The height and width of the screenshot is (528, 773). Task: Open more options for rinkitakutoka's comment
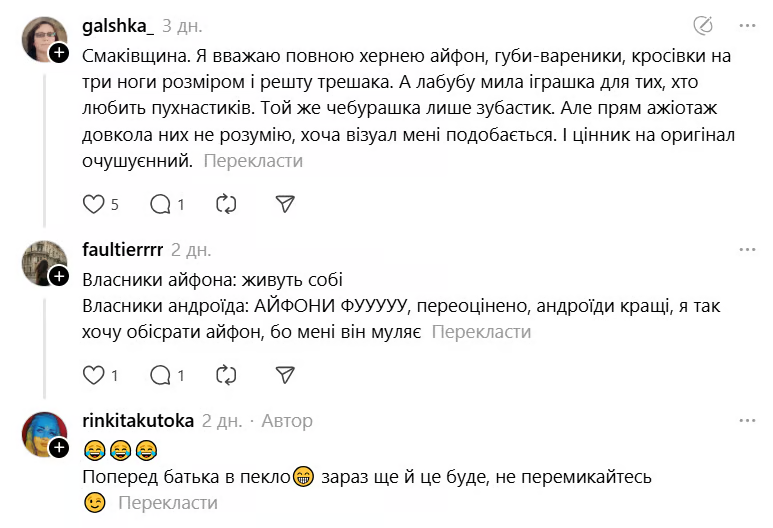tap(747, 421)
